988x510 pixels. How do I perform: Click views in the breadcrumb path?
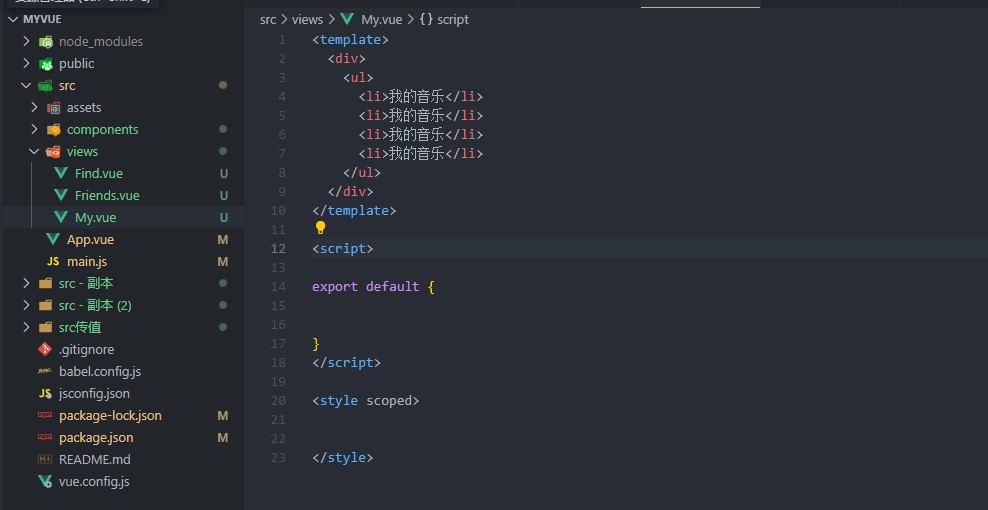[307, 20]
